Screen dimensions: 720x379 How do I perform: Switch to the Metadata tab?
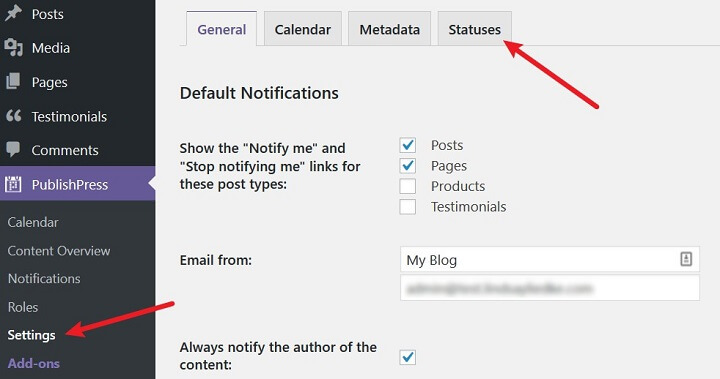(x=389, y=29)
